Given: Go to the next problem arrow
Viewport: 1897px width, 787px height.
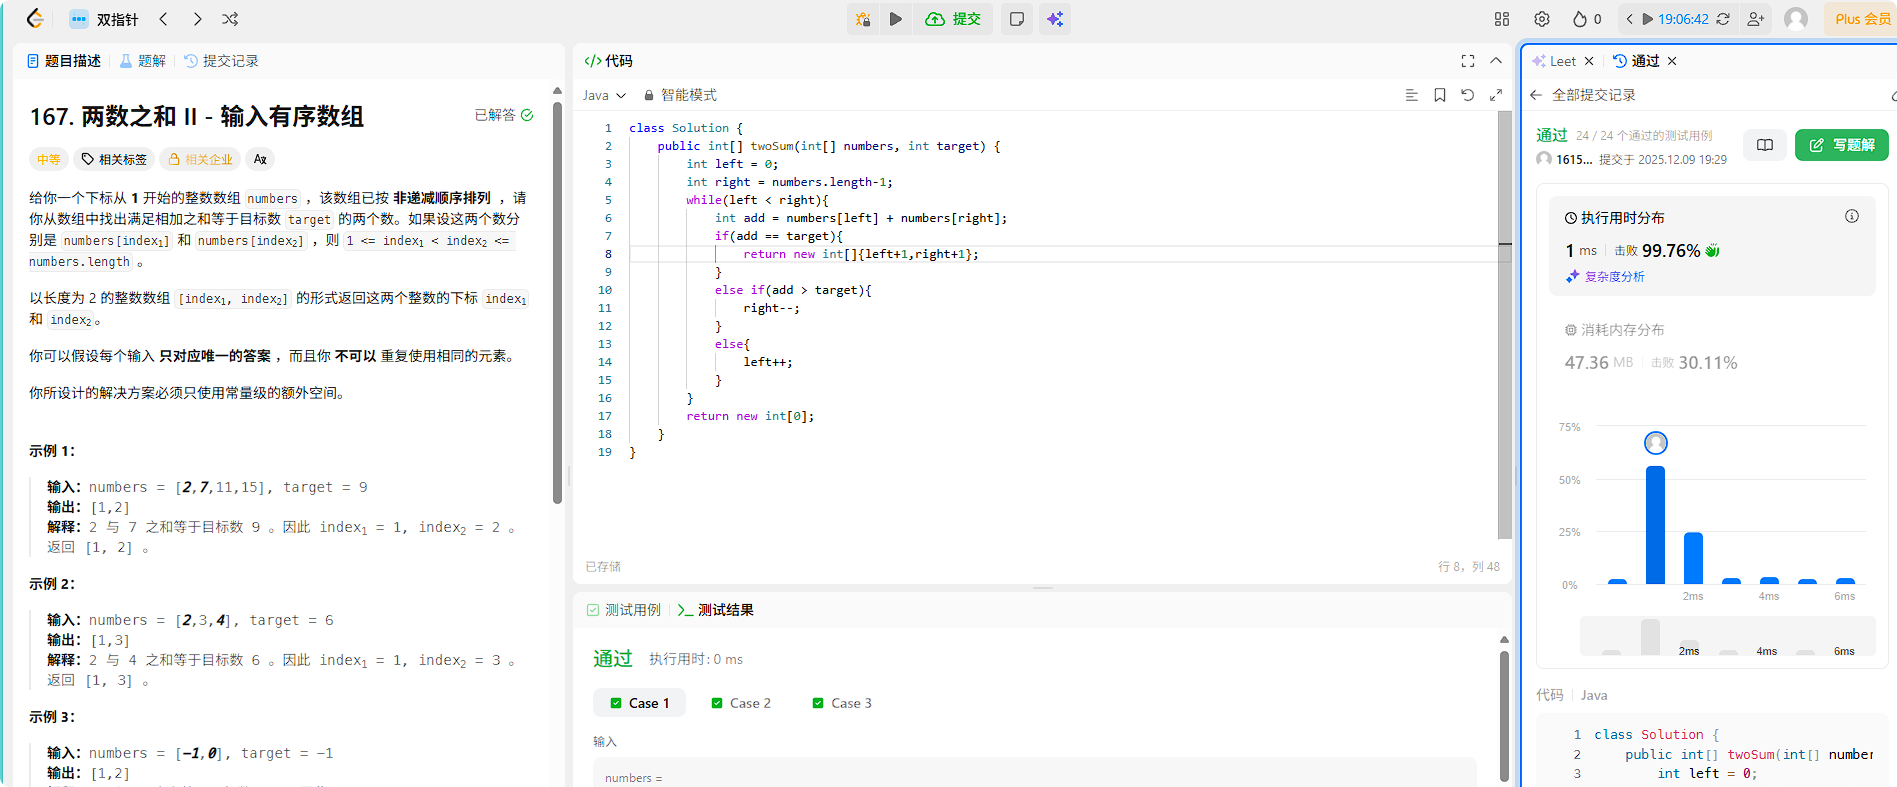Looking at the screenshot, I should point(197,19).
